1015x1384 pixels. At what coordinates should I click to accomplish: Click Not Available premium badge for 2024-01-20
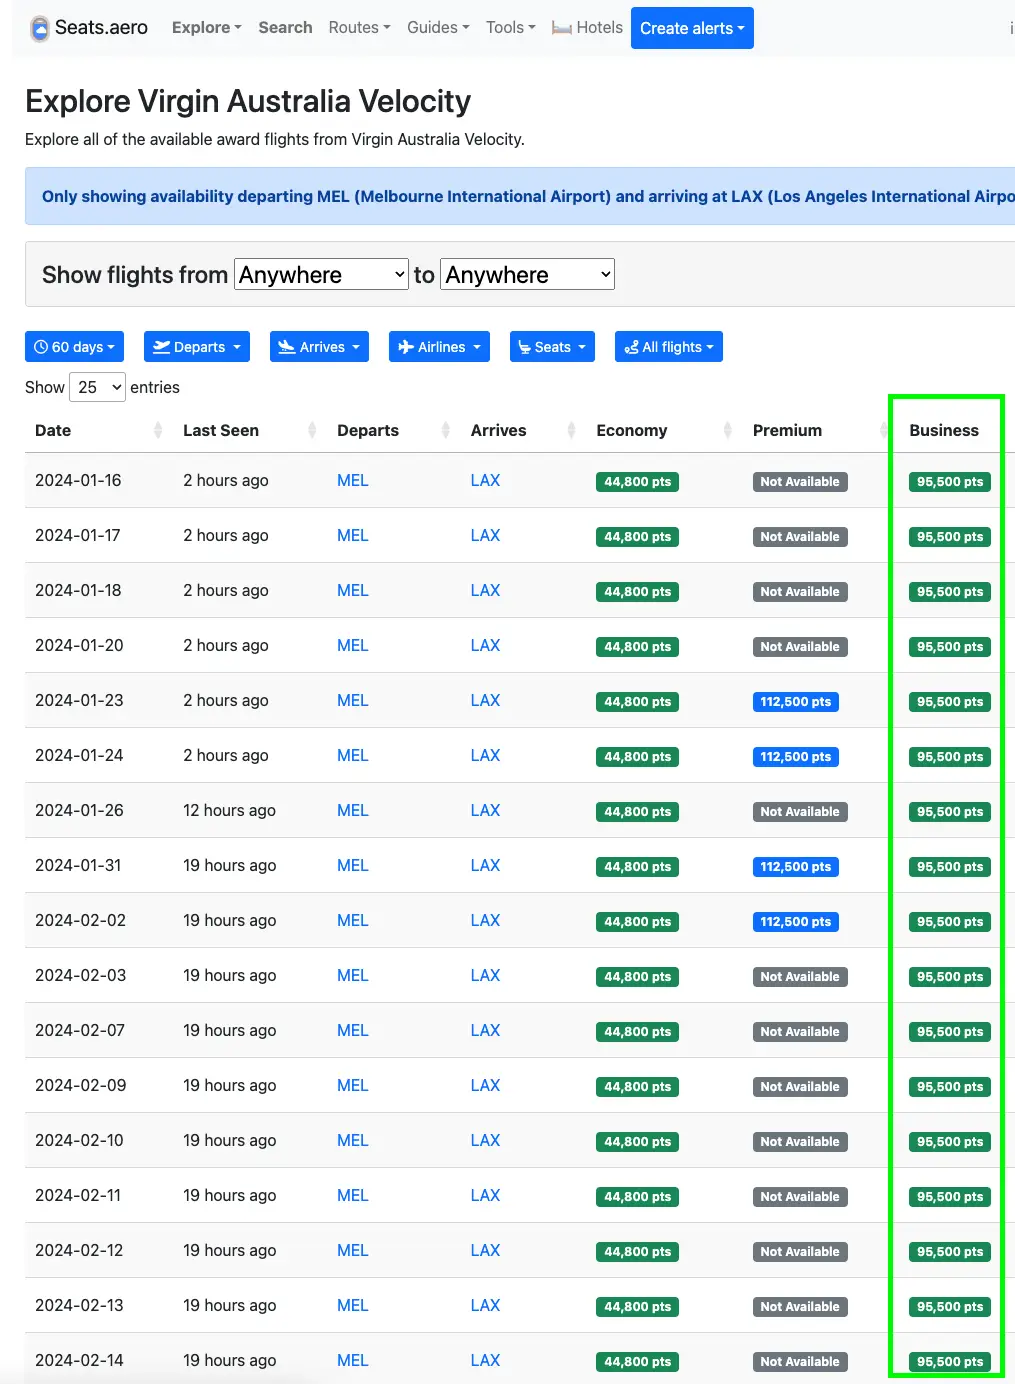pos(800,647)
